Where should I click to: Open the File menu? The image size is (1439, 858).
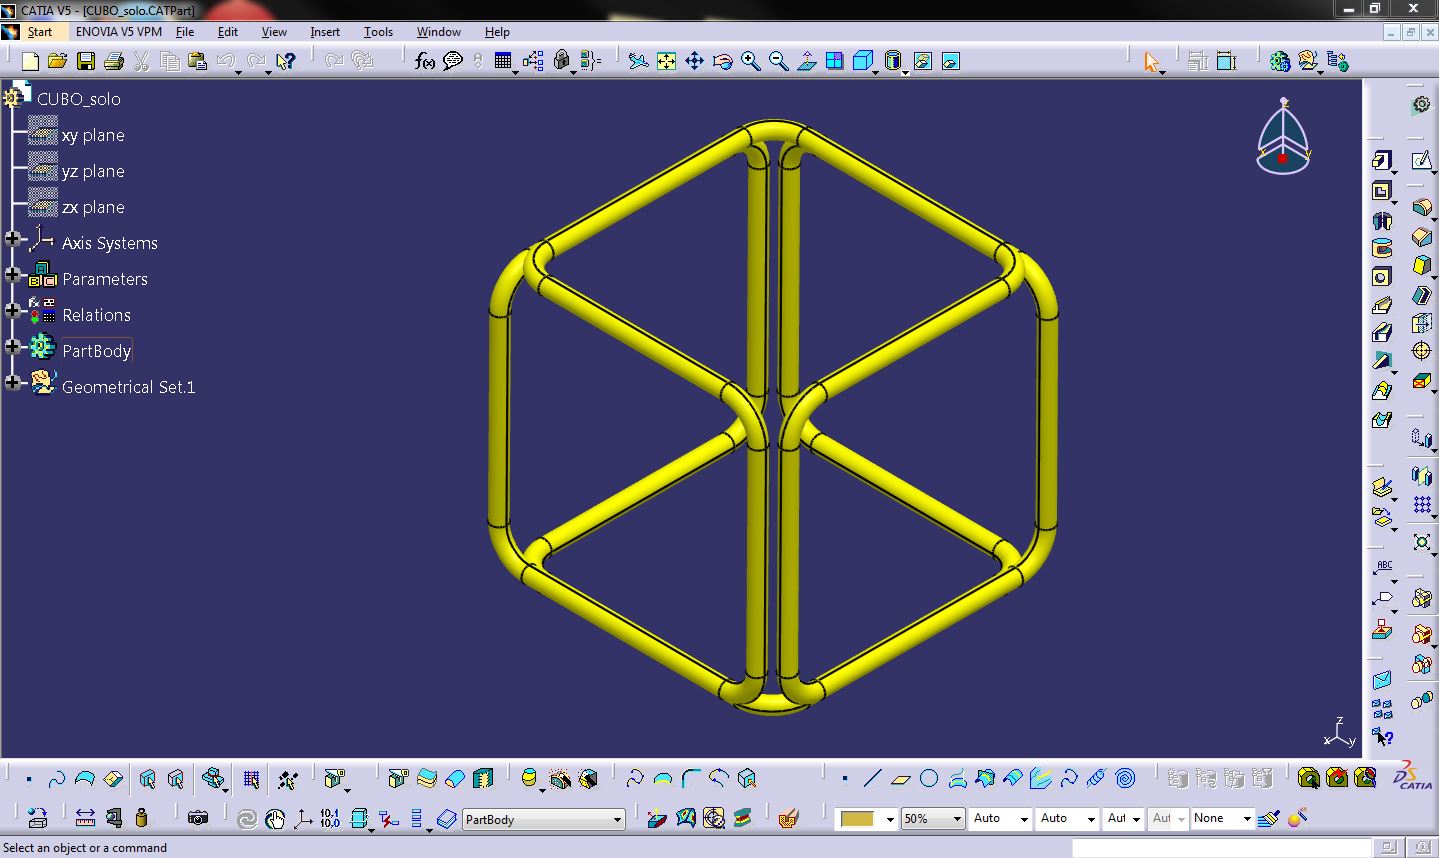coord(185,32)
